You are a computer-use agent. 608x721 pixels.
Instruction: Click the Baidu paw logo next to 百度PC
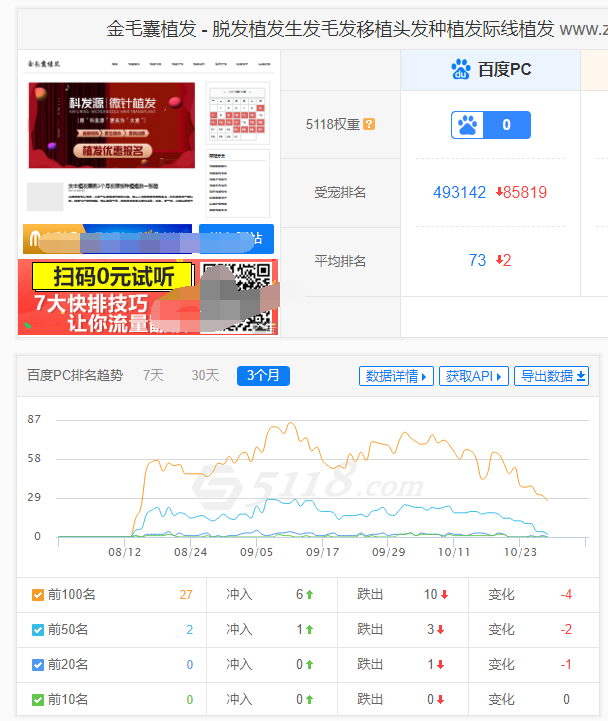pos(460,69)
